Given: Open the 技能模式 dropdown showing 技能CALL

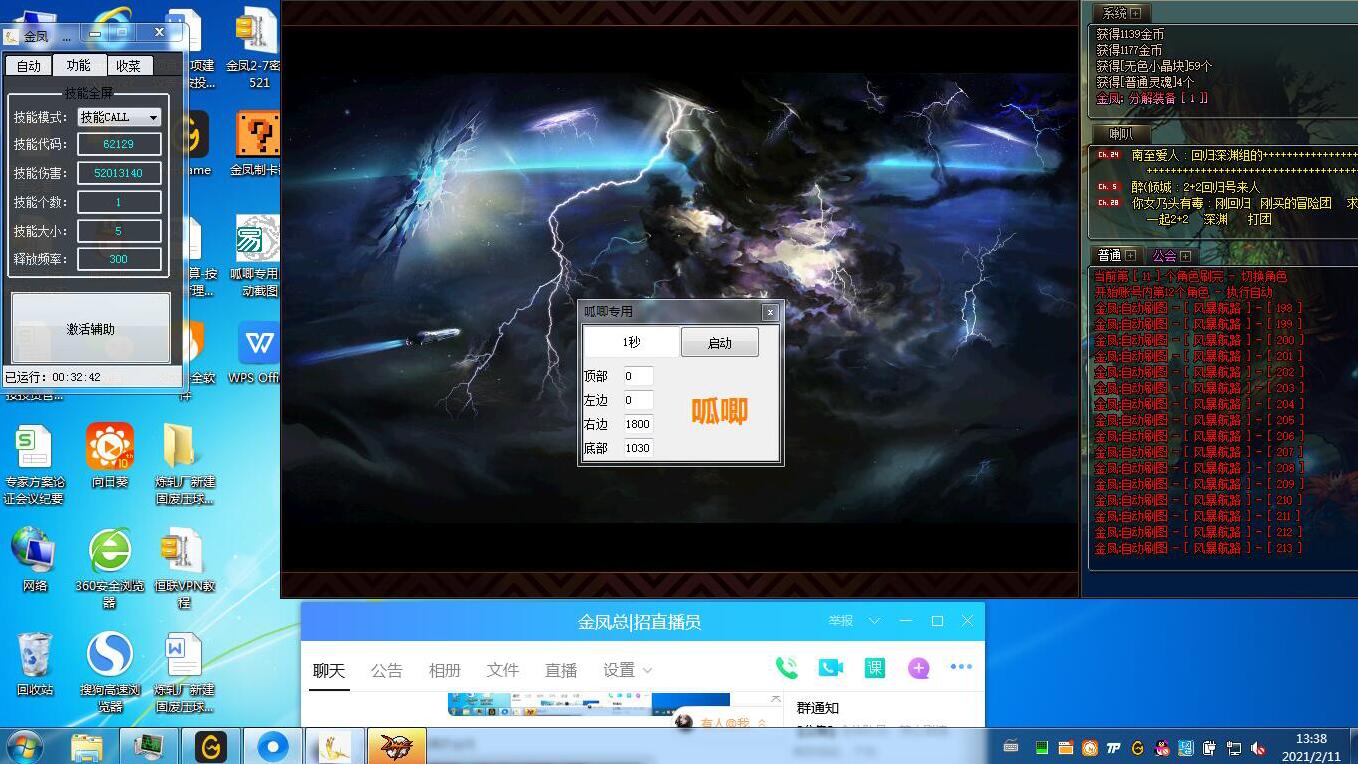Looking at the screenshot, I should tap(119, 117).
